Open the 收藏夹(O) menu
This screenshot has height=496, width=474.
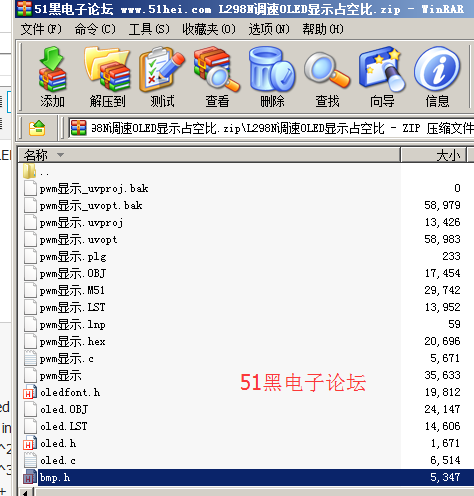coord(209,29)
